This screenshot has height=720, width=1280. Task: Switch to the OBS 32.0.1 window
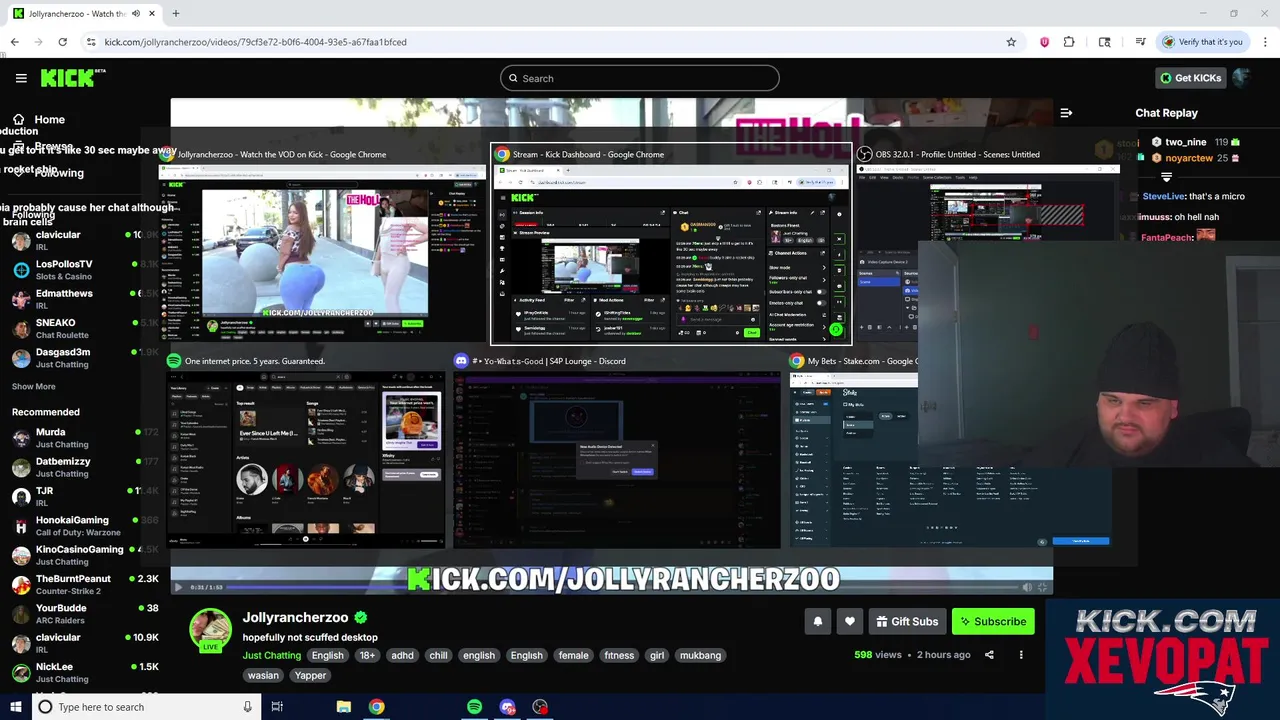(x=986, y=244)
